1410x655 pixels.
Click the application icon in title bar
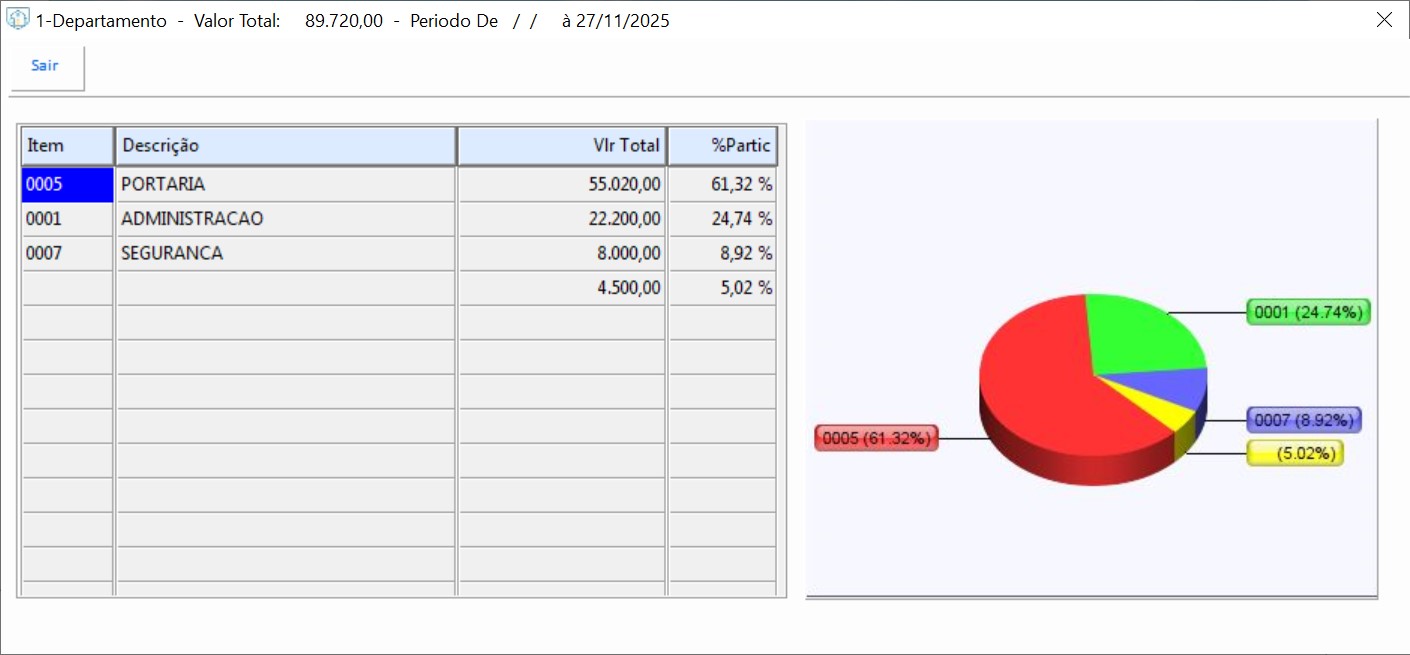(18, 20)
